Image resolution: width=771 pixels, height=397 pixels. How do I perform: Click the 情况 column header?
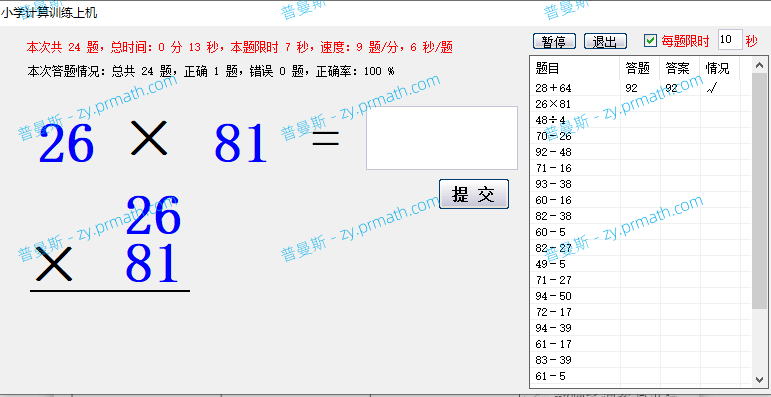point(720,69)
